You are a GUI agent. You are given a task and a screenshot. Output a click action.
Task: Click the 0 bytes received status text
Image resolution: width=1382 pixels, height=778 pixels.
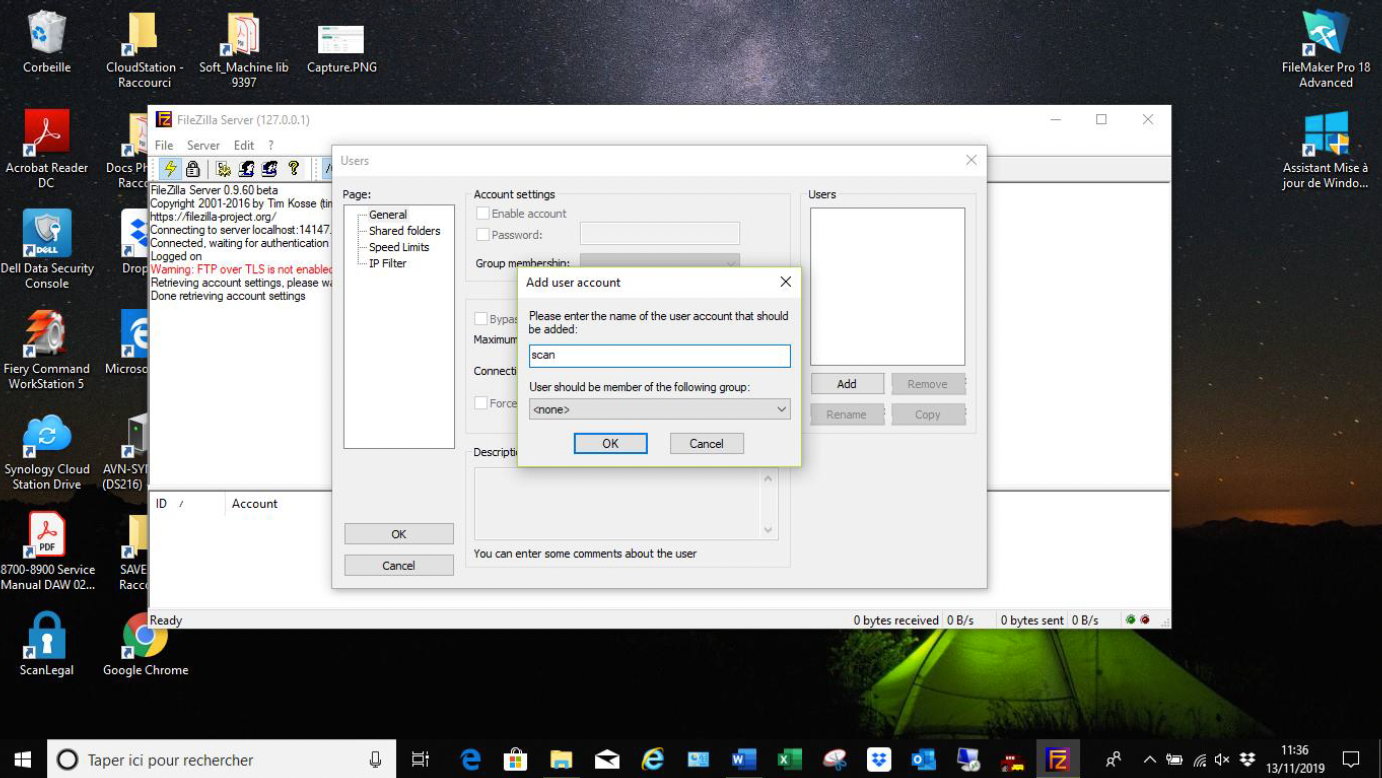click(x=895, y=620)
